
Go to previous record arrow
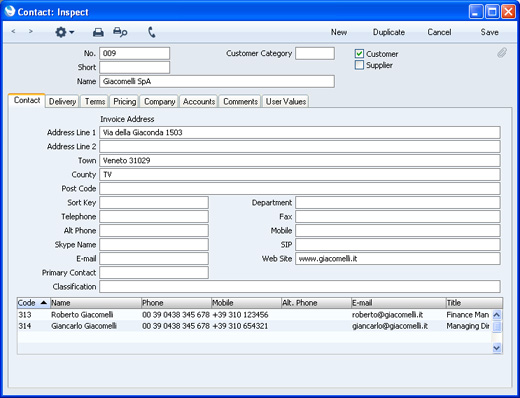[x=13, y=32]
